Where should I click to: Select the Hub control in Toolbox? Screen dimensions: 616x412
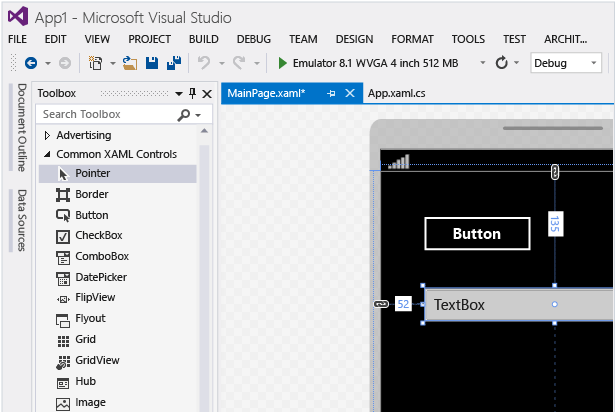(117, 381)
